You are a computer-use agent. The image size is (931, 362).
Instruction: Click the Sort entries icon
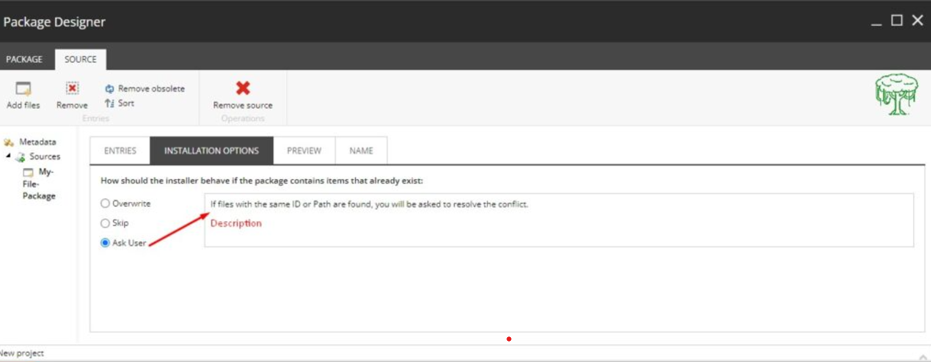[x=109, y=103]
